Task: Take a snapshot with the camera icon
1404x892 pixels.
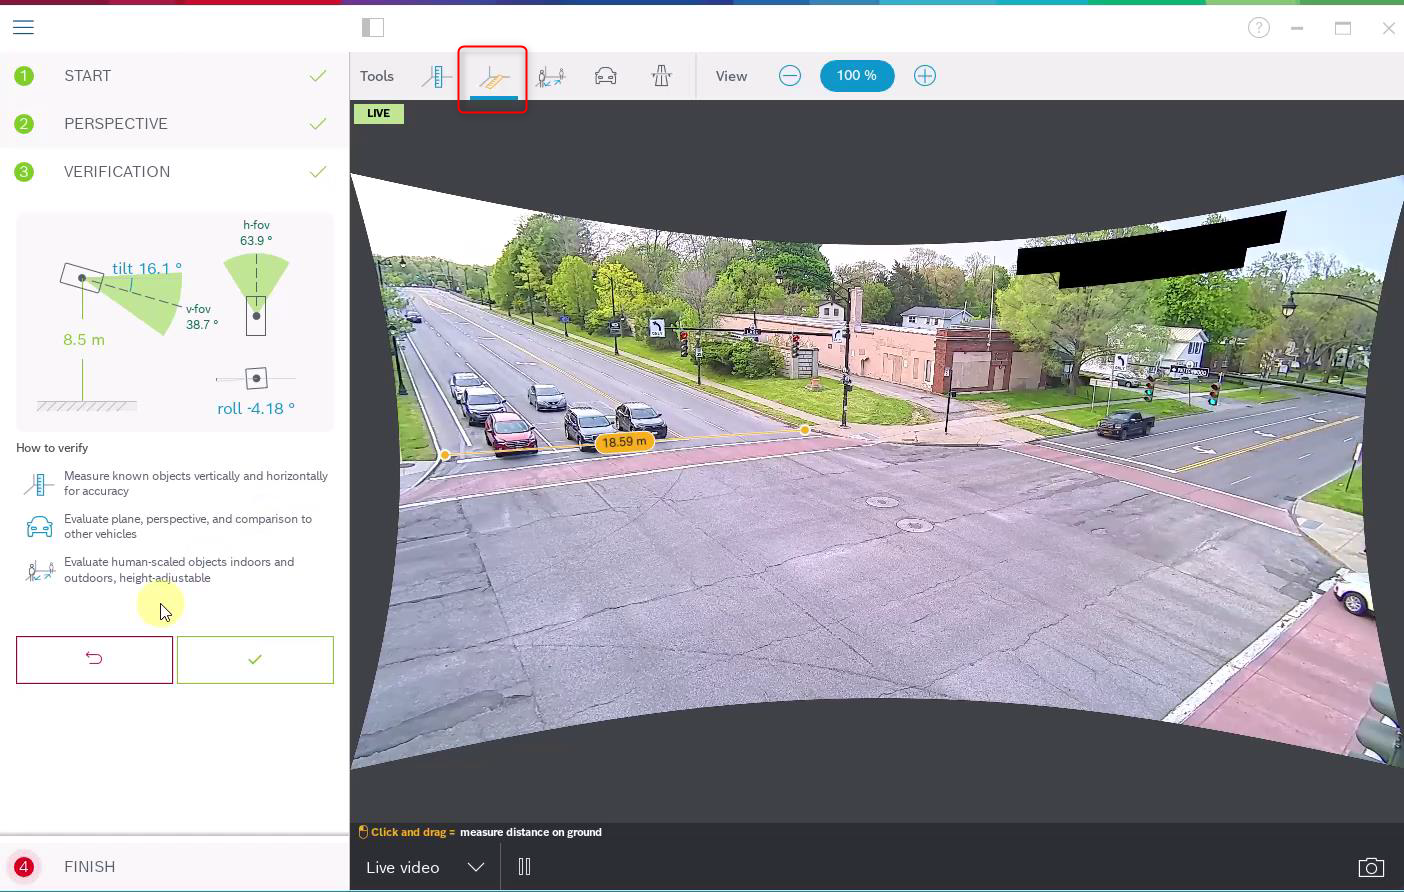Action: click(x=1371, y=867)
